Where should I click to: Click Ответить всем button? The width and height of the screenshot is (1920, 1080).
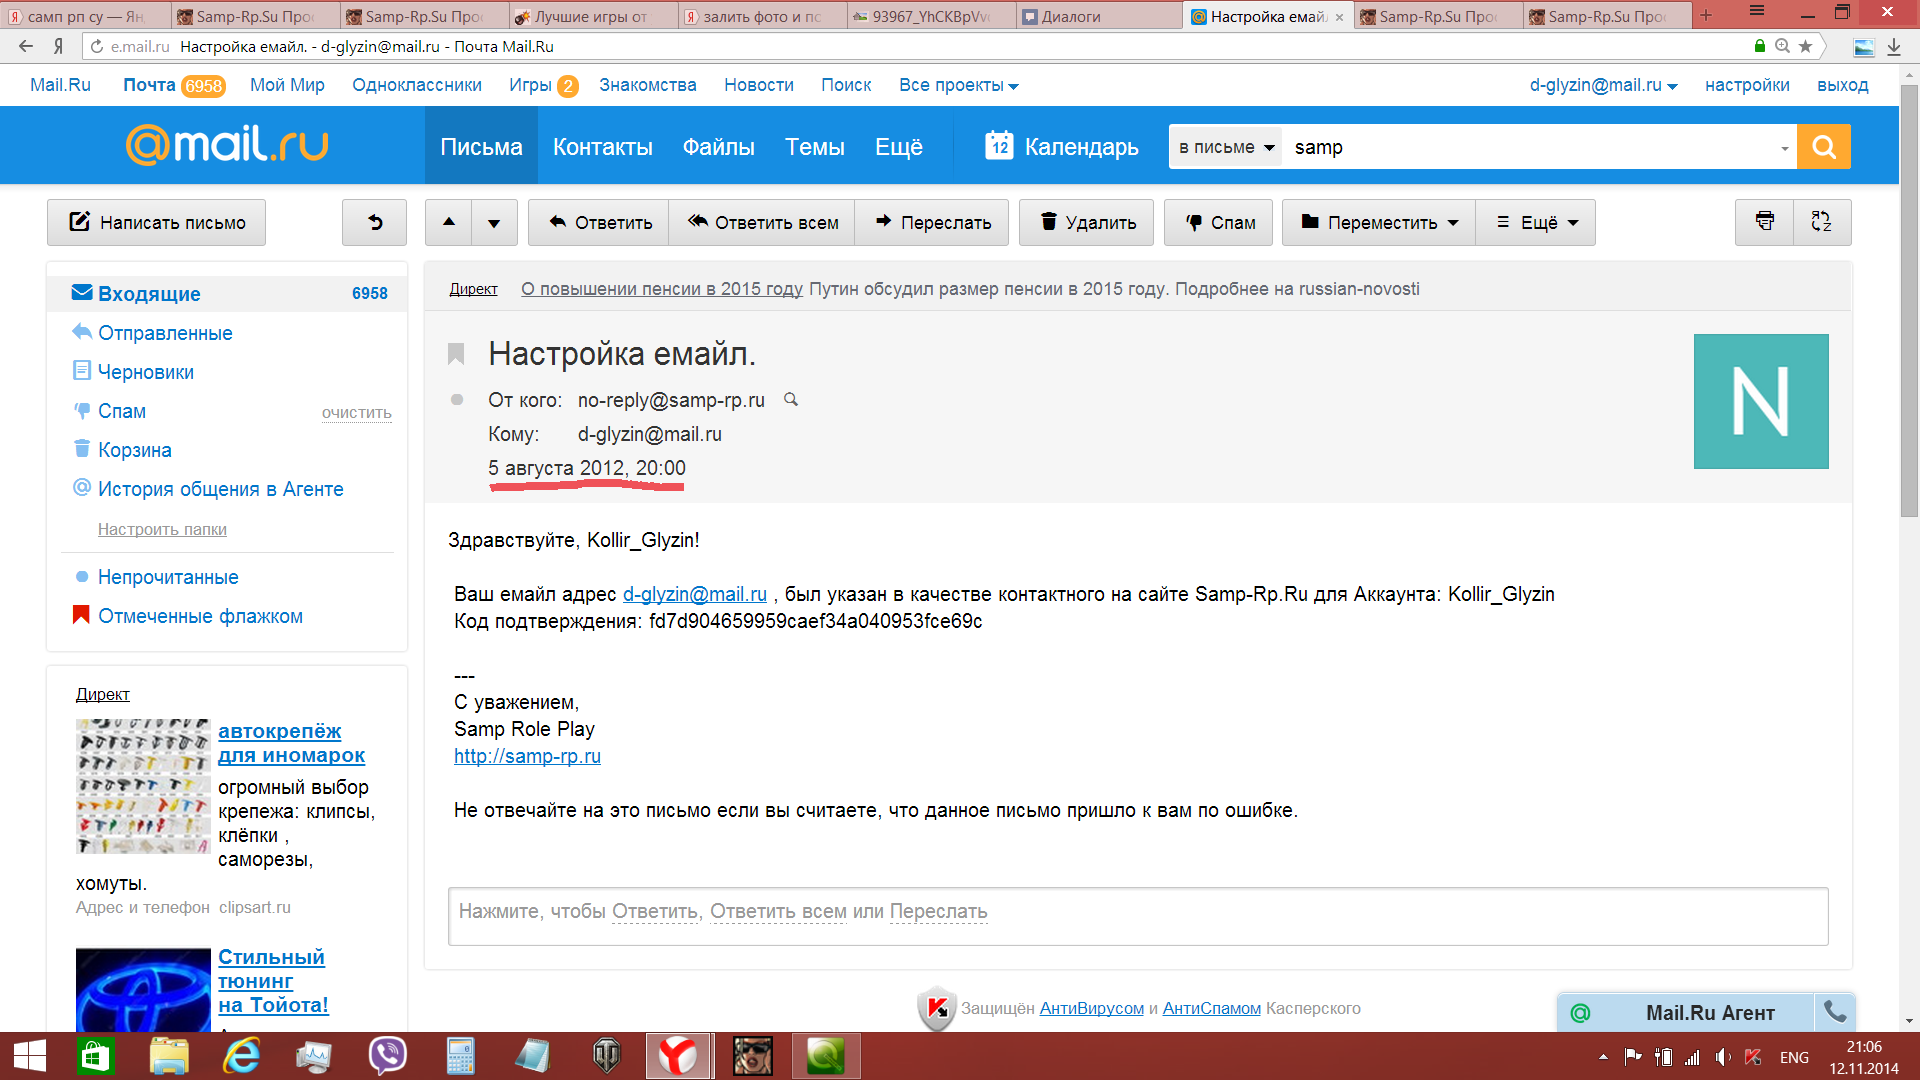coord(762,222)
